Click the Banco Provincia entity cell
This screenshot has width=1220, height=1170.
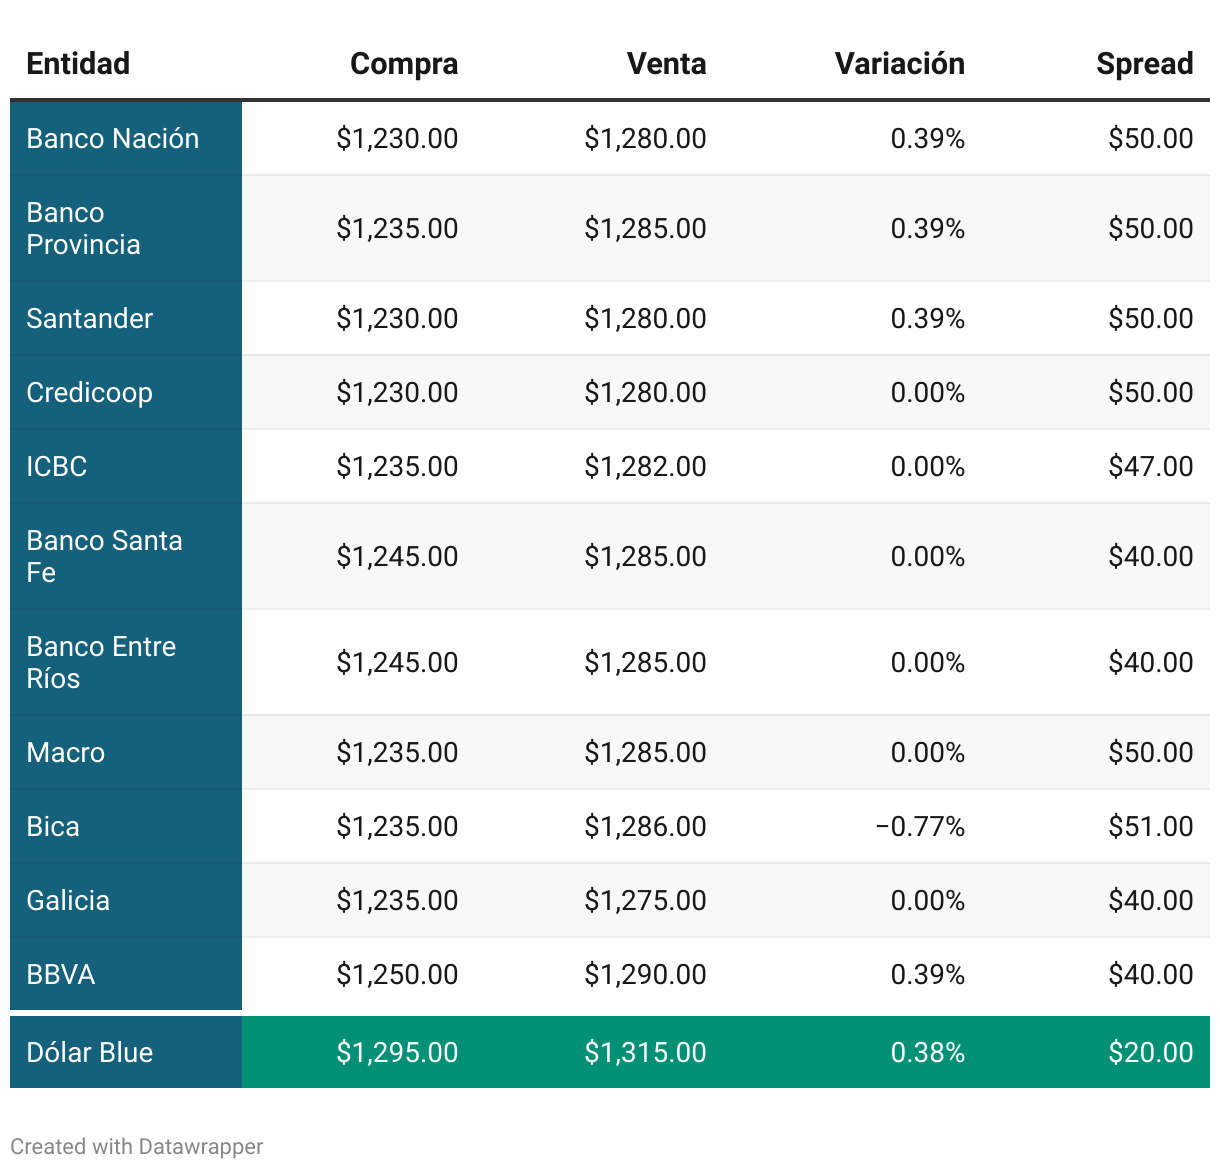(84, 229)
